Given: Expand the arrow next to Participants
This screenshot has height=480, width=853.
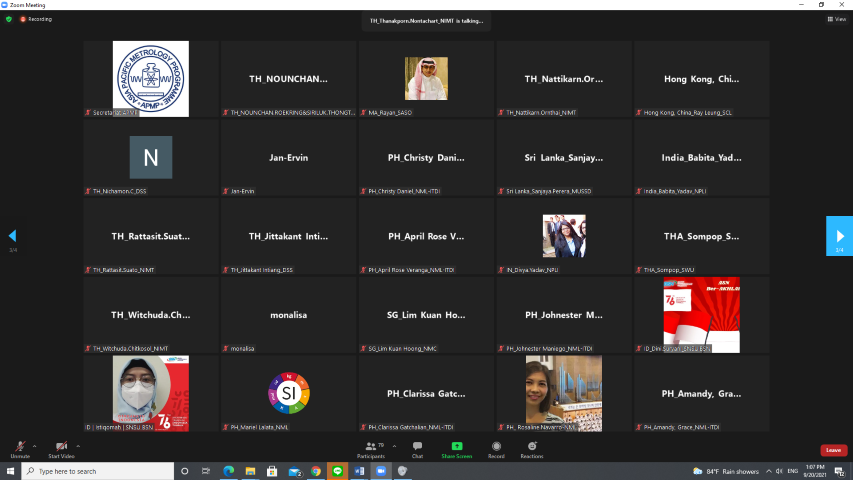Looking at the screenshot, I should (x=394, y=445).
